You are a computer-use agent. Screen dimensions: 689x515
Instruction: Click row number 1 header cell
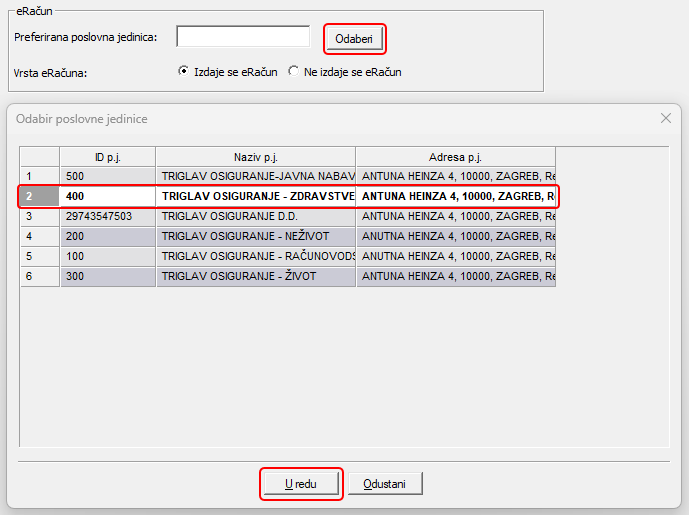pyautogui.click(x=40, y=177)
